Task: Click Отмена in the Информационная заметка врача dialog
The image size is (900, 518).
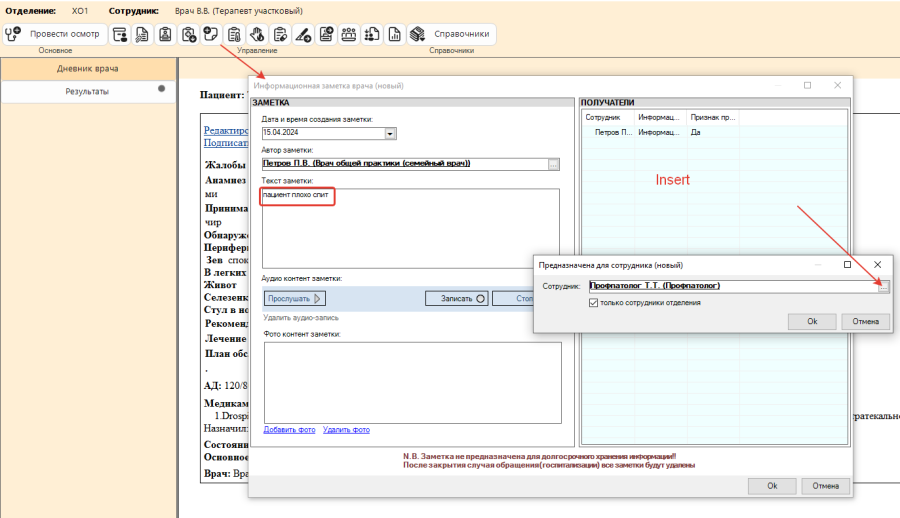Action: pyautogui.click(x=825, y=486)
